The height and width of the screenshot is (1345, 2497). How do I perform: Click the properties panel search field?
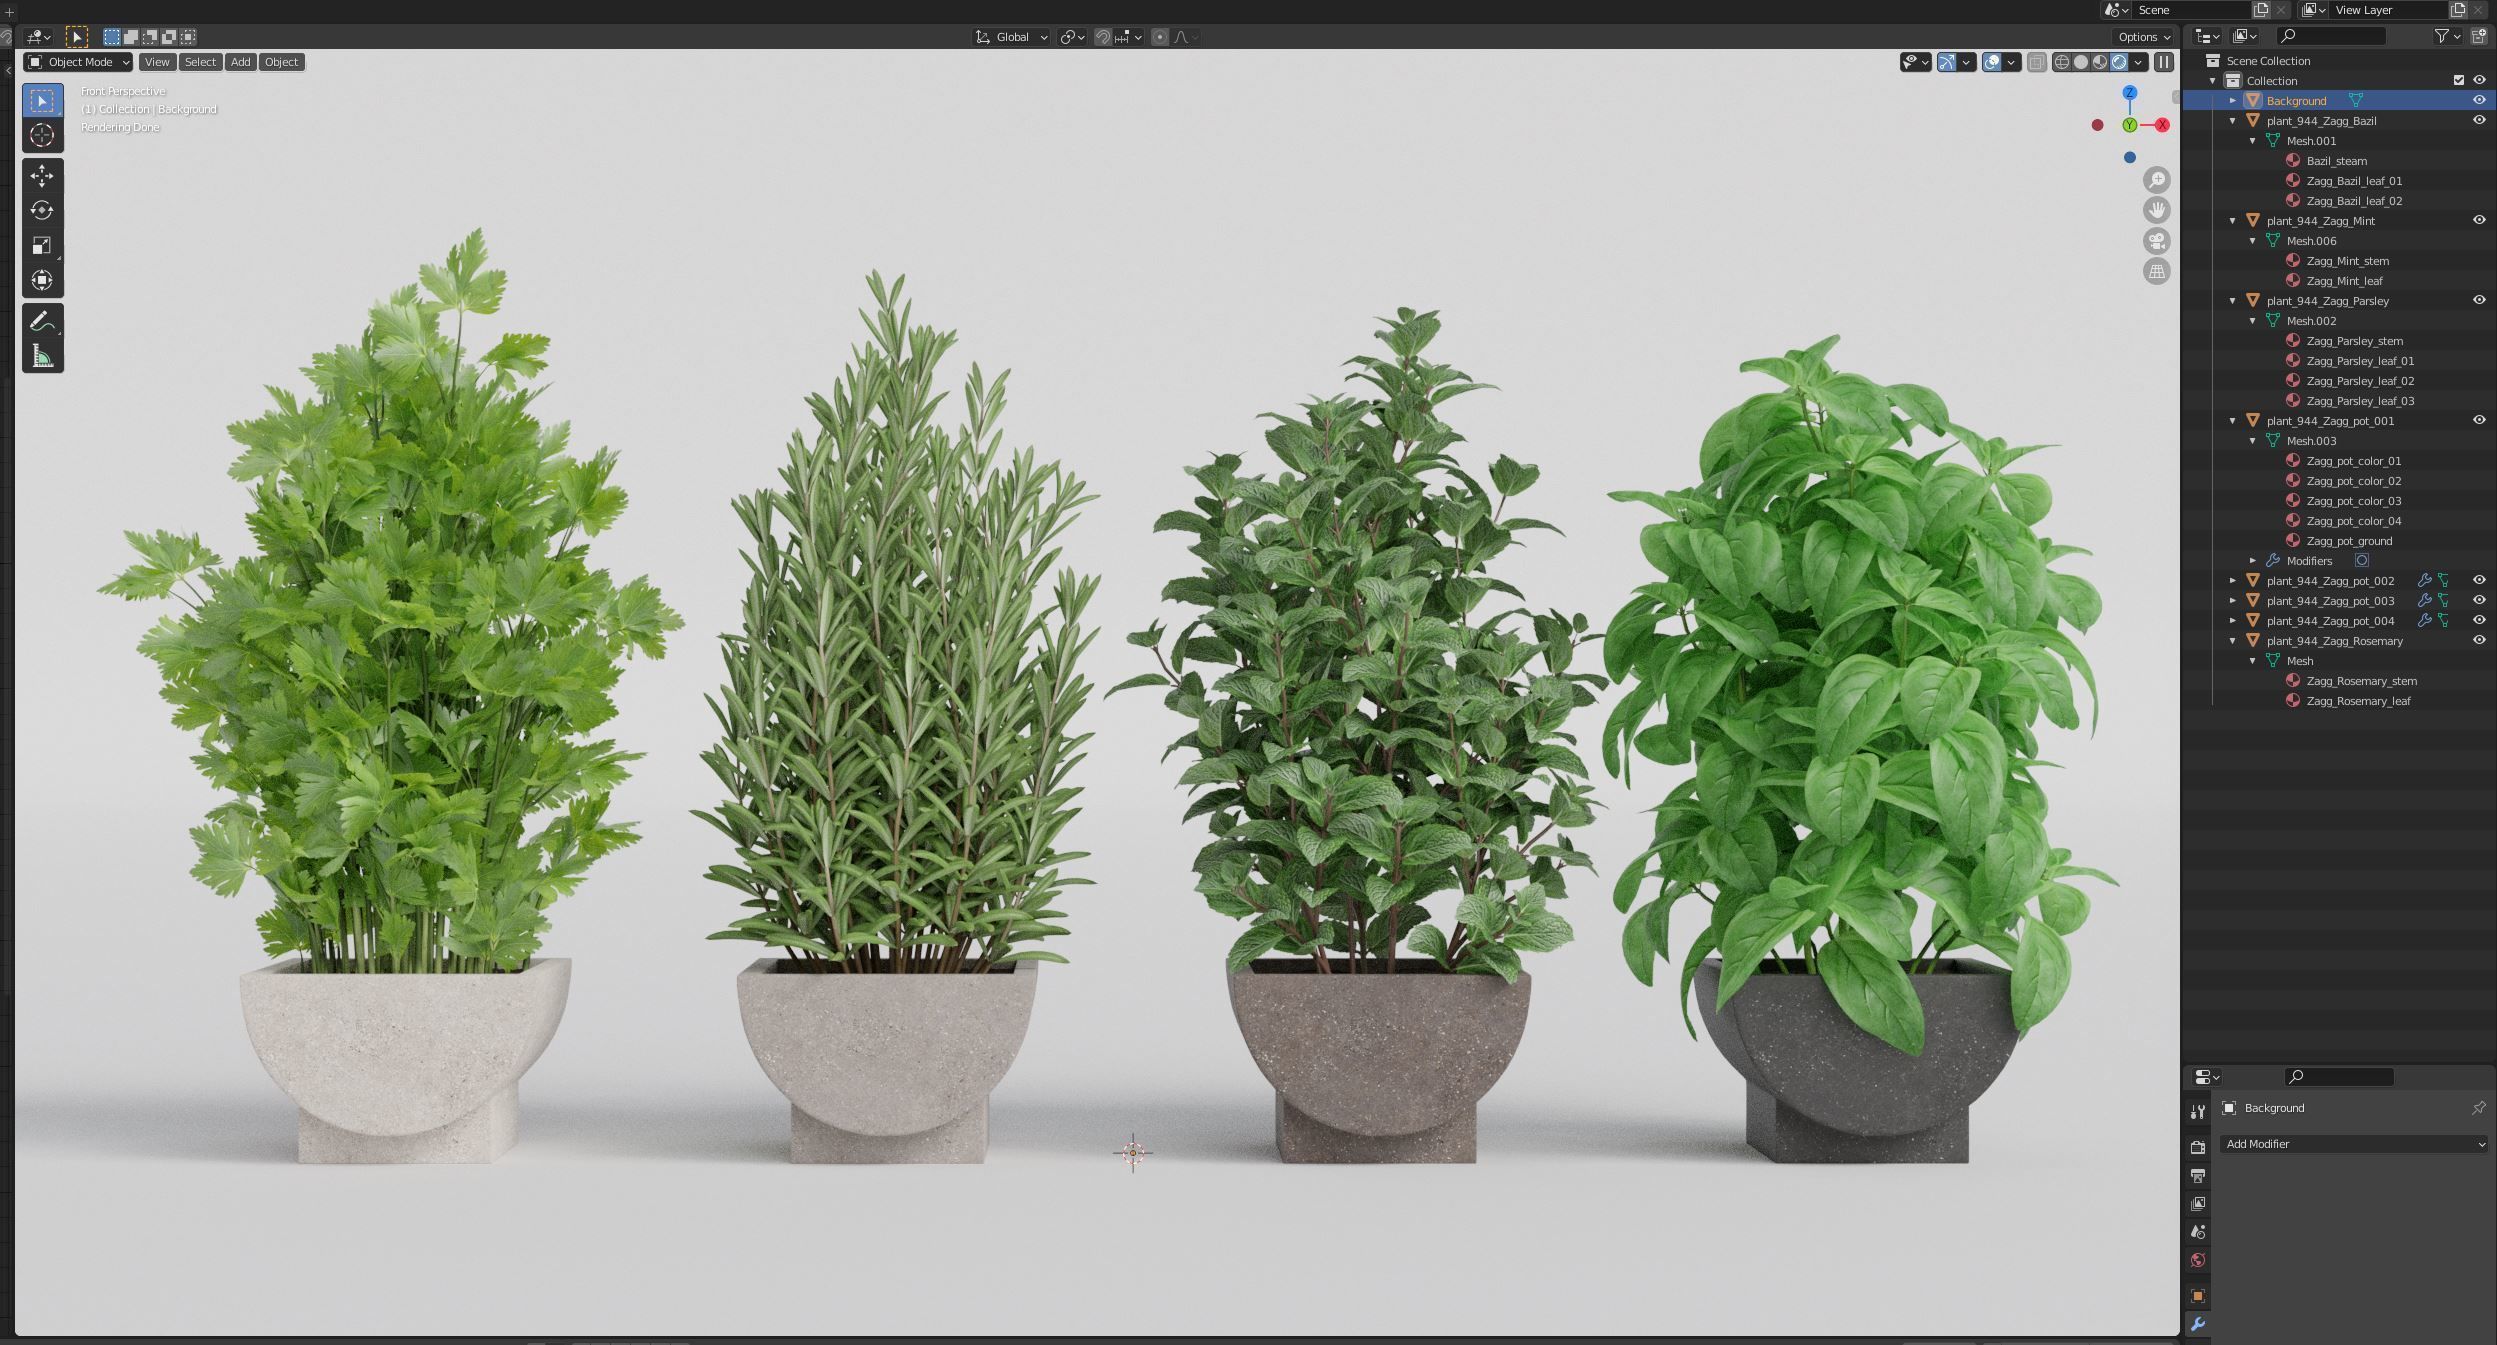tap(2340, 1077)
